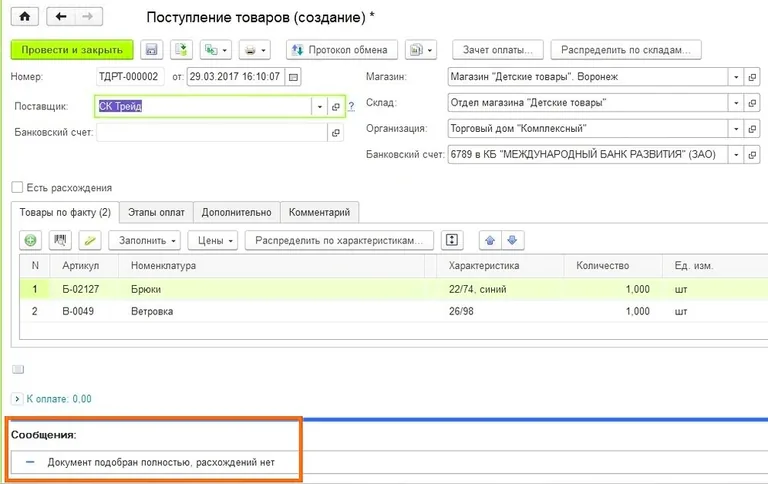Image resolution: width=768 pixels, height=484 pixels.
Task: Click the forward arrow navigation button
Action: [88, 16]
